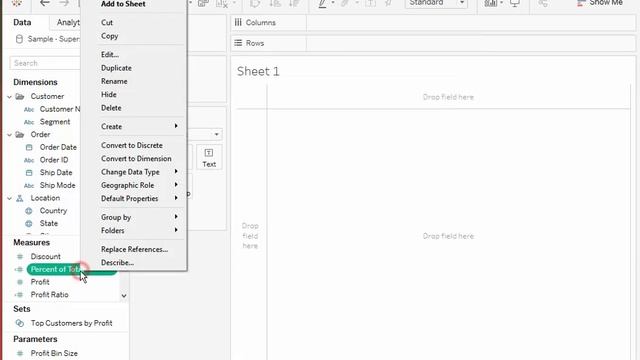The height and width of the screenshot is (360, 640).
Task: Click the Columns shelf icon
Action: click(238, 22)
